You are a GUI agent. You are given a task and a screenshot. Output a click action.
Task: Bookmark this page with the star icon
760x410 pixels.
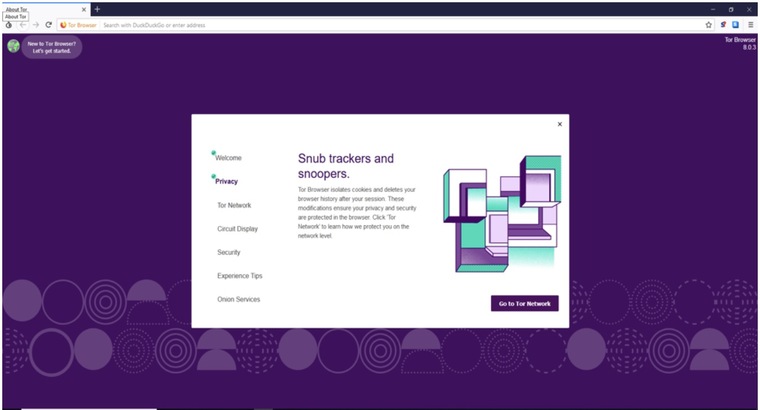(x=709, y=24)
